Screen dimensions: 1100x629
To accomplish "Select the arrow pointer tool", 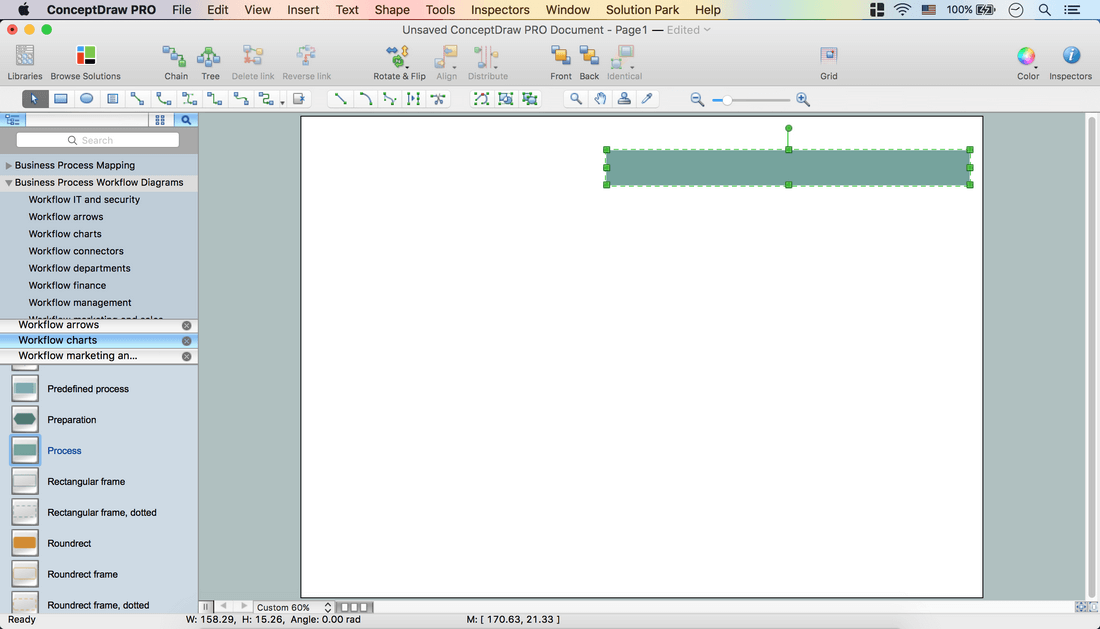I will (34, 99).
